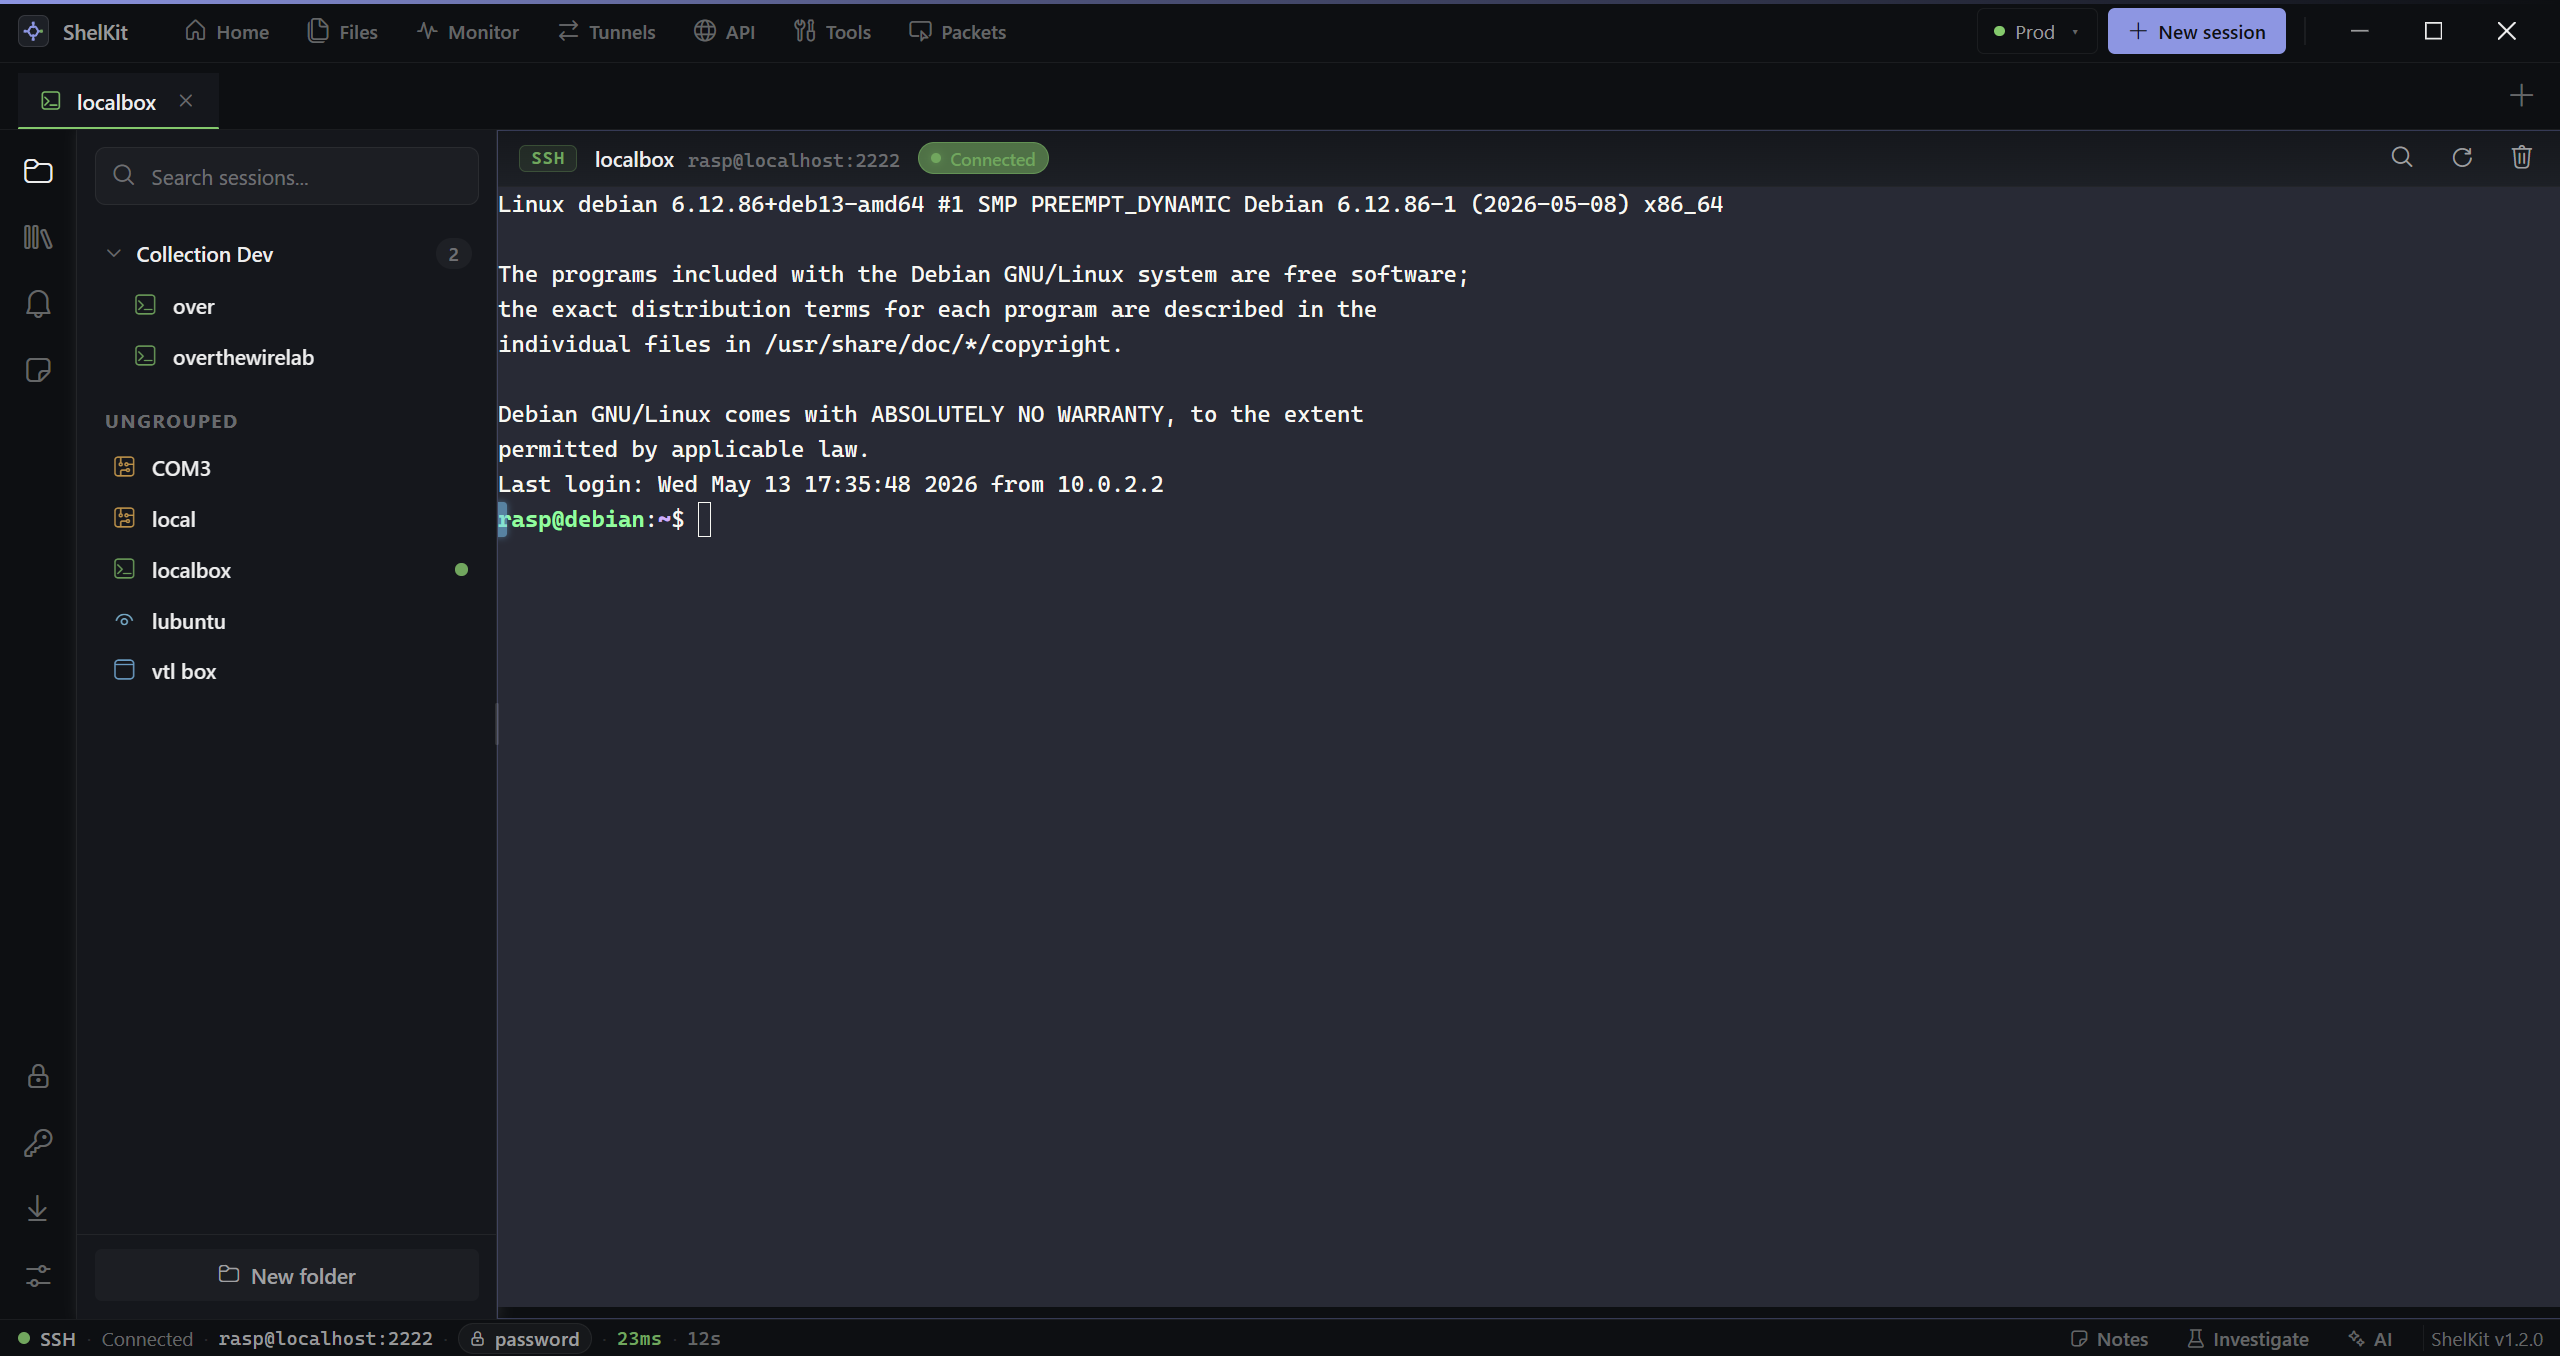The height and width of the screenshot is (1356, 2560).
Task: Reconnect session with refresh icon
Action: [x=2462, y=157]
